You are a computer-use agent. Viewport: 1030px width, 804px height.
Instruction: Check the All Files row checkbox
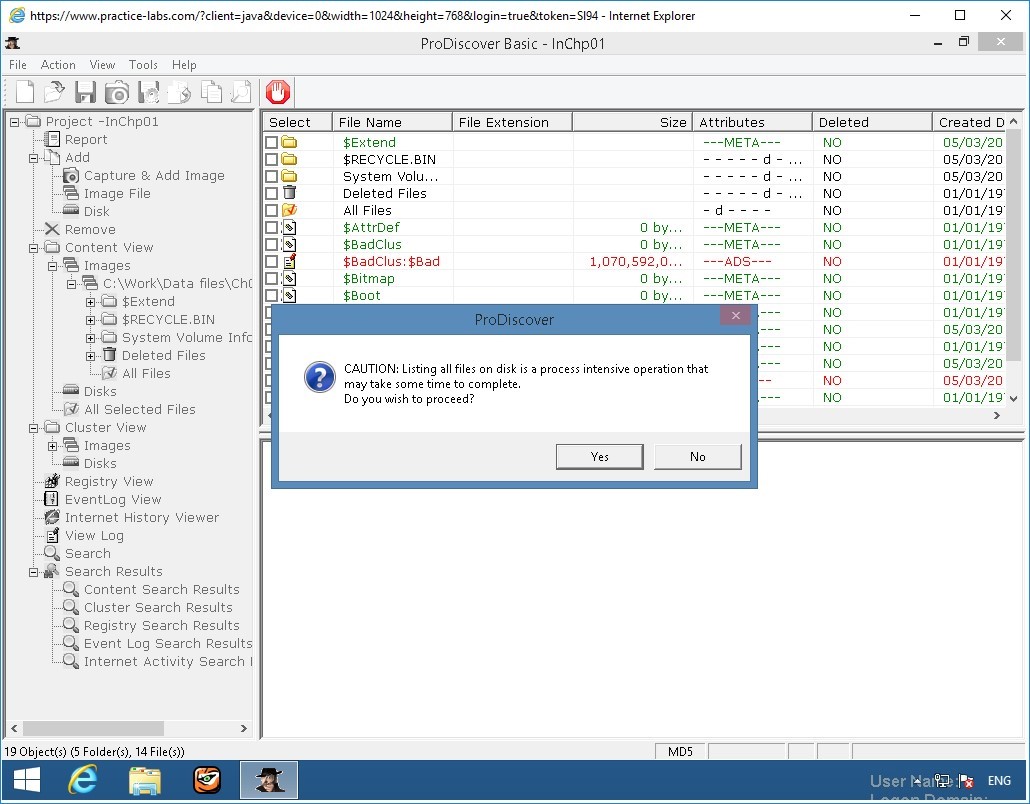pyautogui.click(x=271, y=210)
